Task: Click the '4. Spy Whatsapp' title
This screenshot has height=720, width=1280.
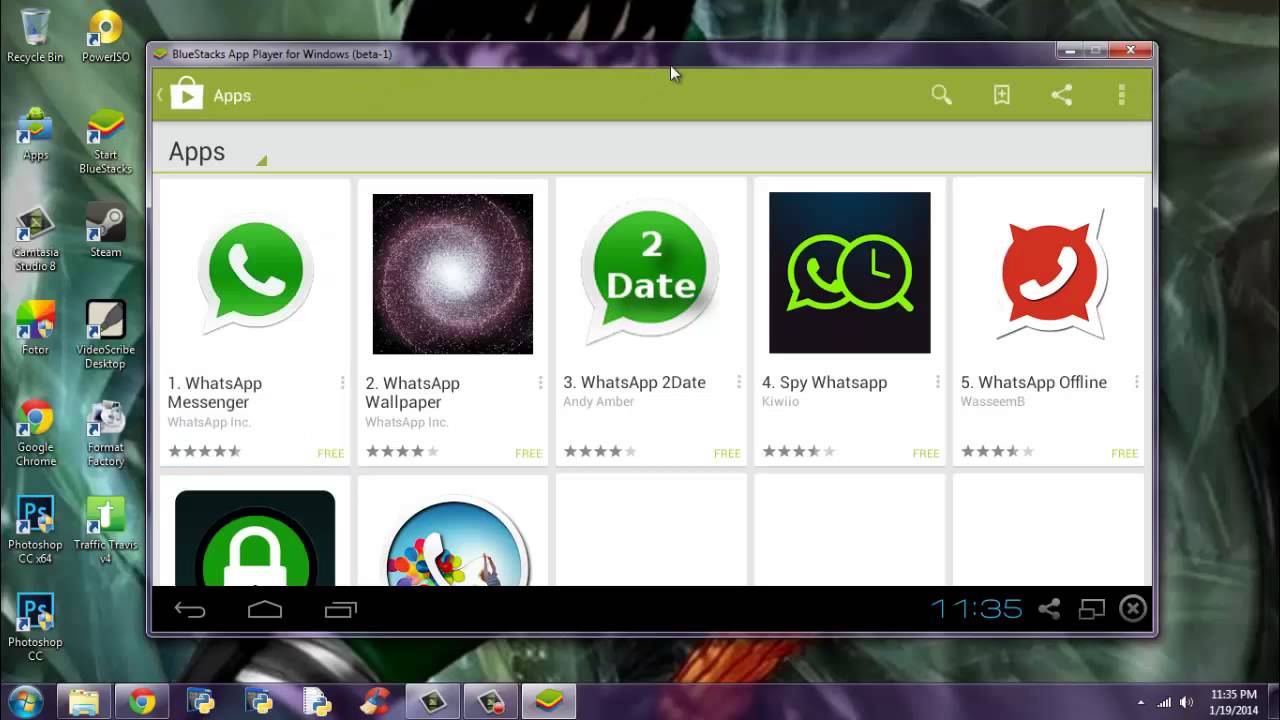Action: [x=824, y=382]
